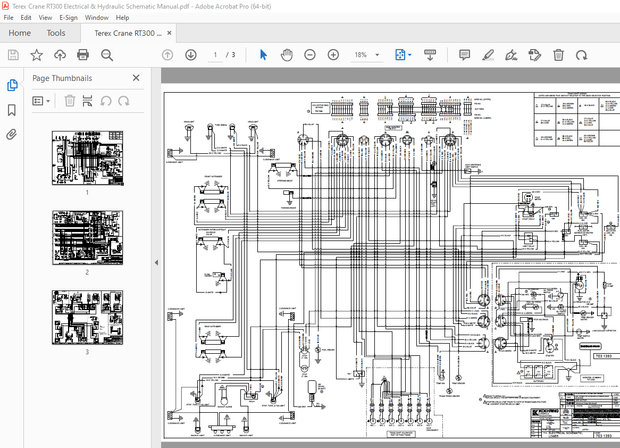Open the Bookmarks panel icon
620x448 pixels.
coord(12,110)
